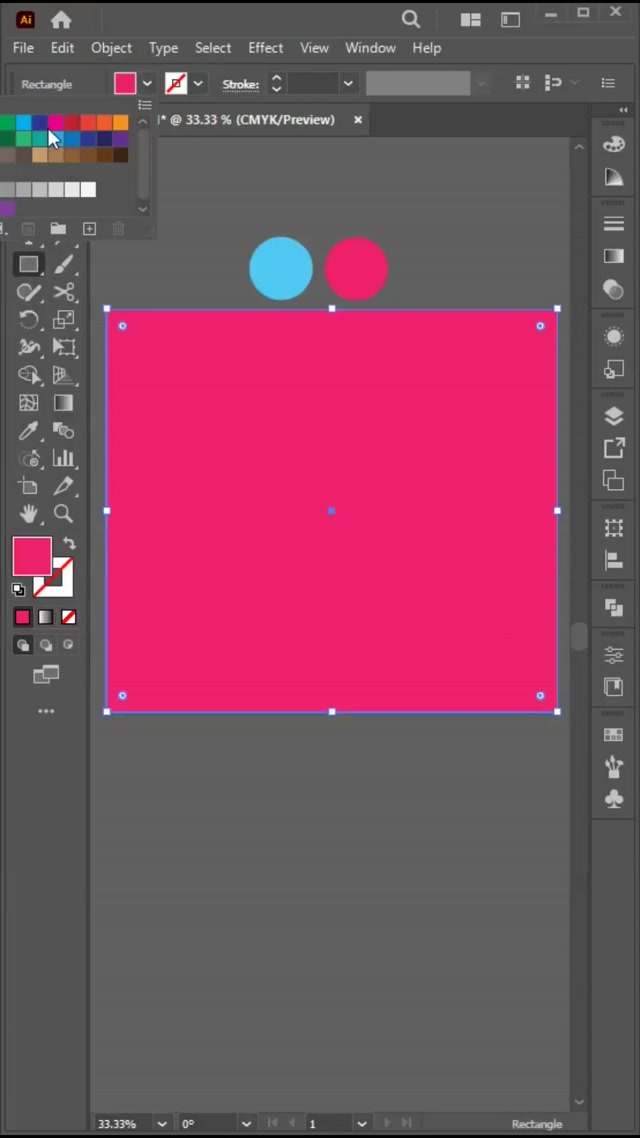Pick the Eyedropper tool
The image size is (640, 1138).
point(28,431)
